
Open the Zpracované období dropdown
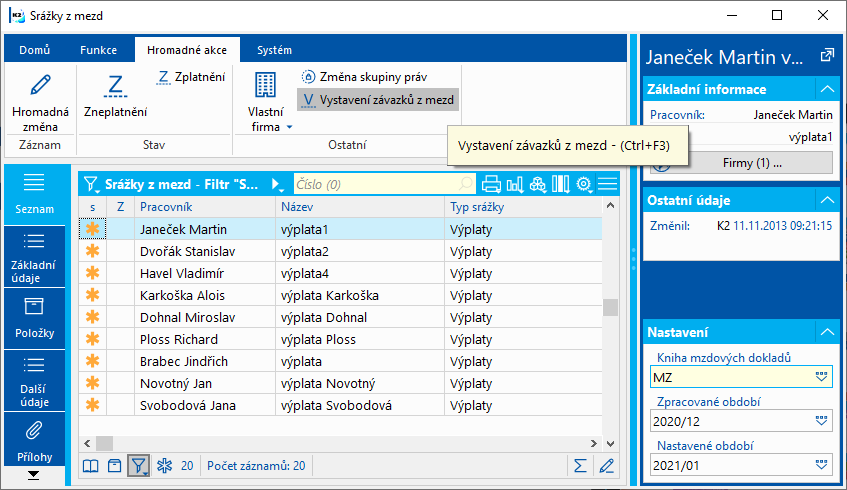(x=821, y=421)
